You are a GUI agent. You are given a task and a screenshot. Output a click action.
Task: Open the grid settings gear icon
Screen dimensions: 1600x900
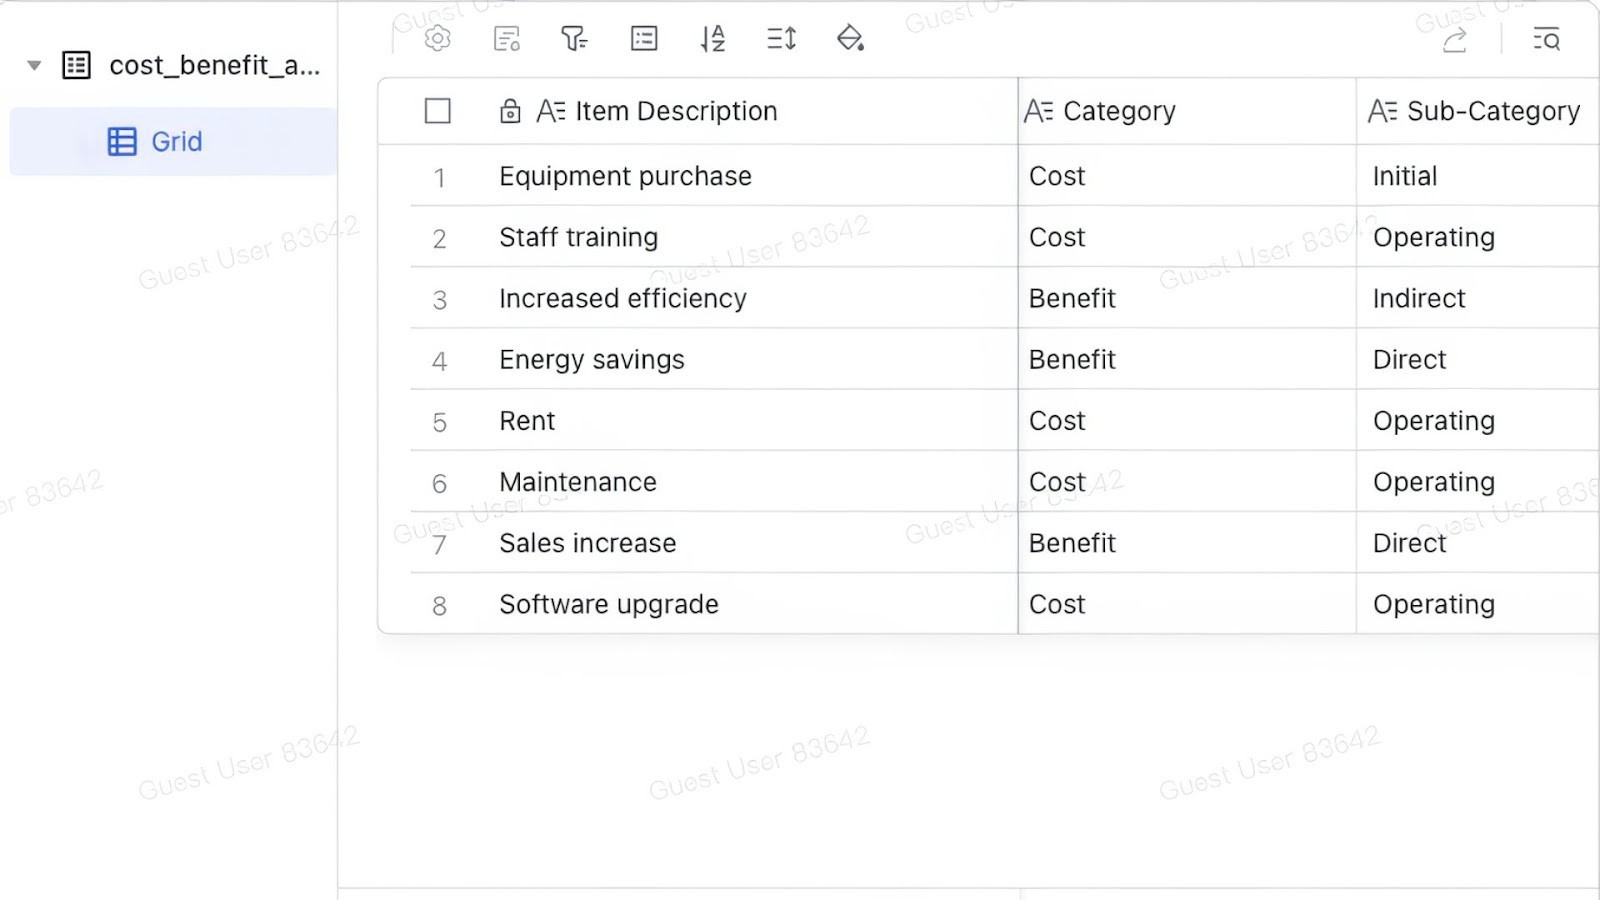[436, 39]
